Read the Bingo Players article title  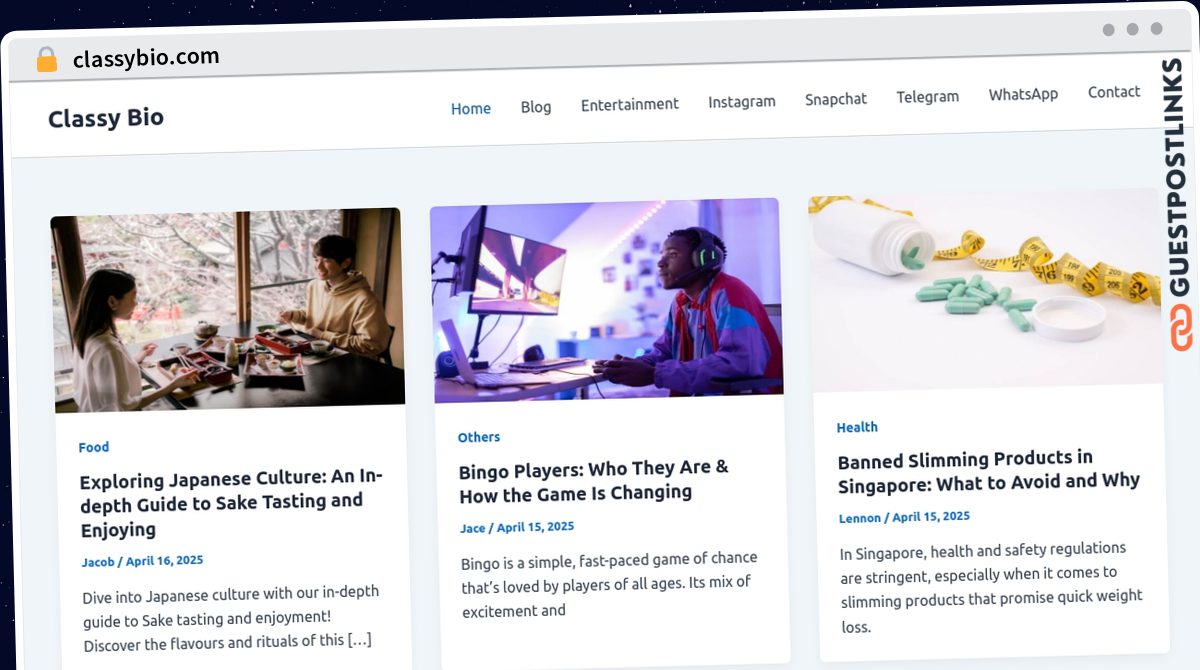point(594,480)
